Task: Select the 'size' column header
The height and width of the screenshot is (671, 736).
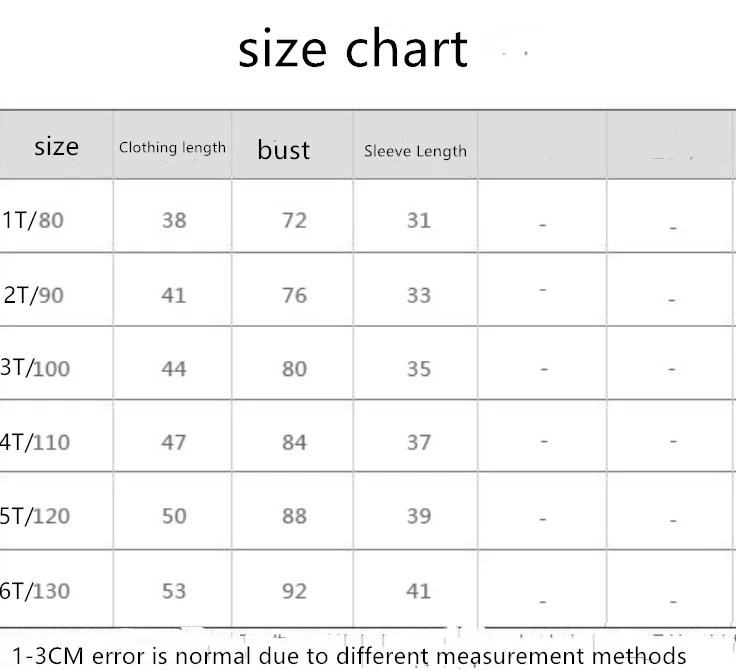Action: 56,147
